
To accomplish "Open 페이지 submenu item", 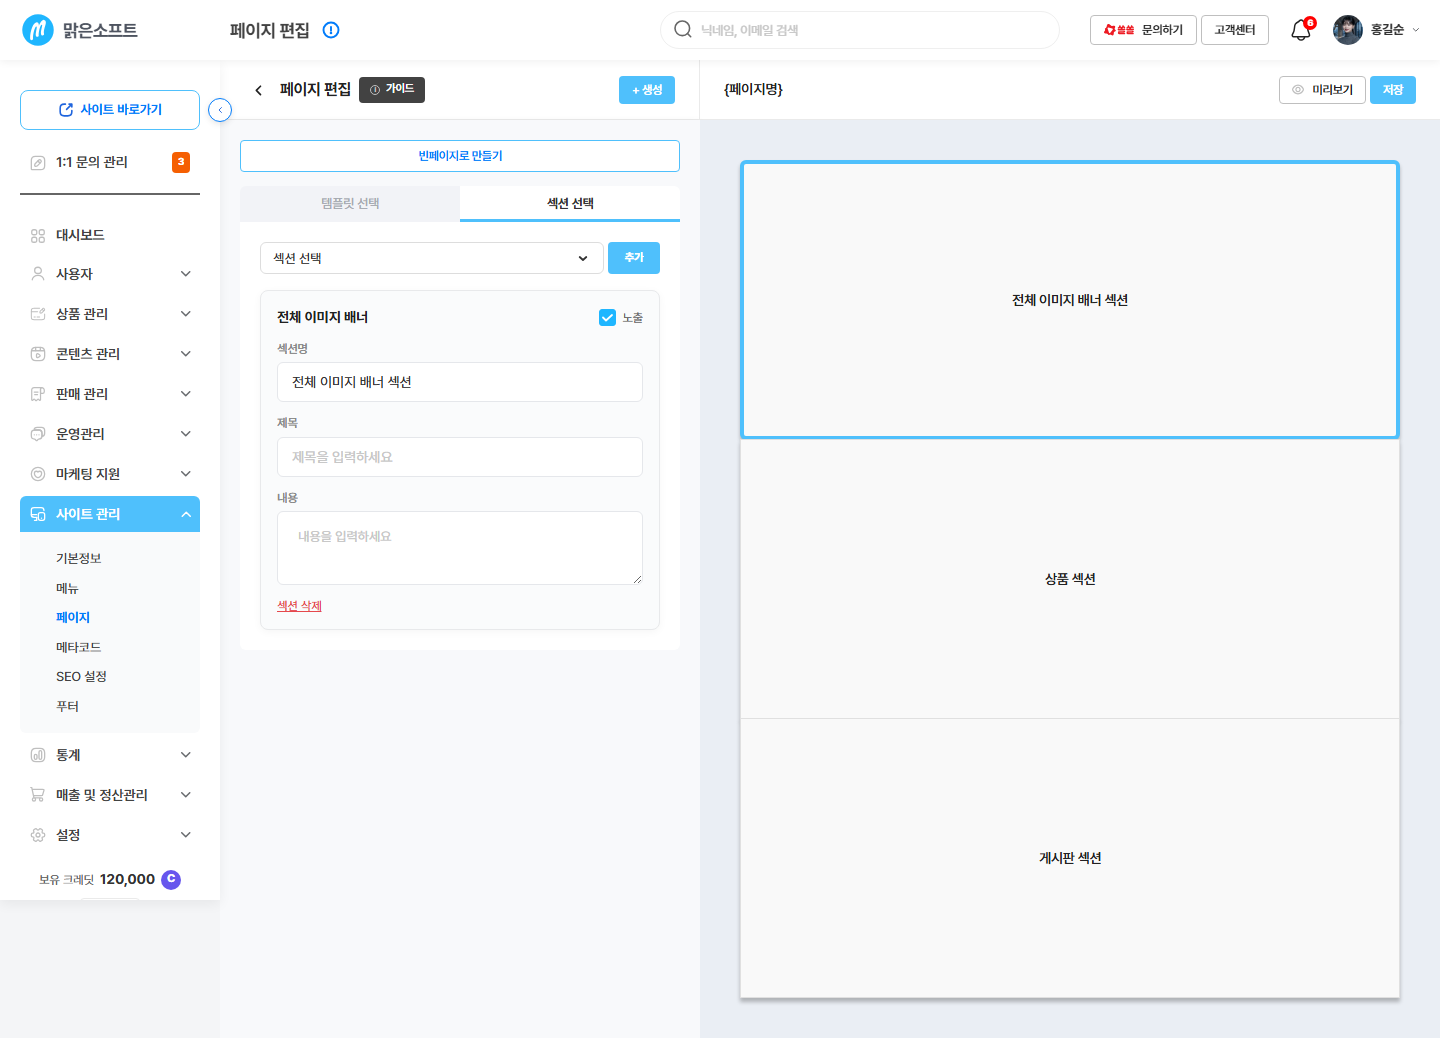I will [x=73, y=618].
